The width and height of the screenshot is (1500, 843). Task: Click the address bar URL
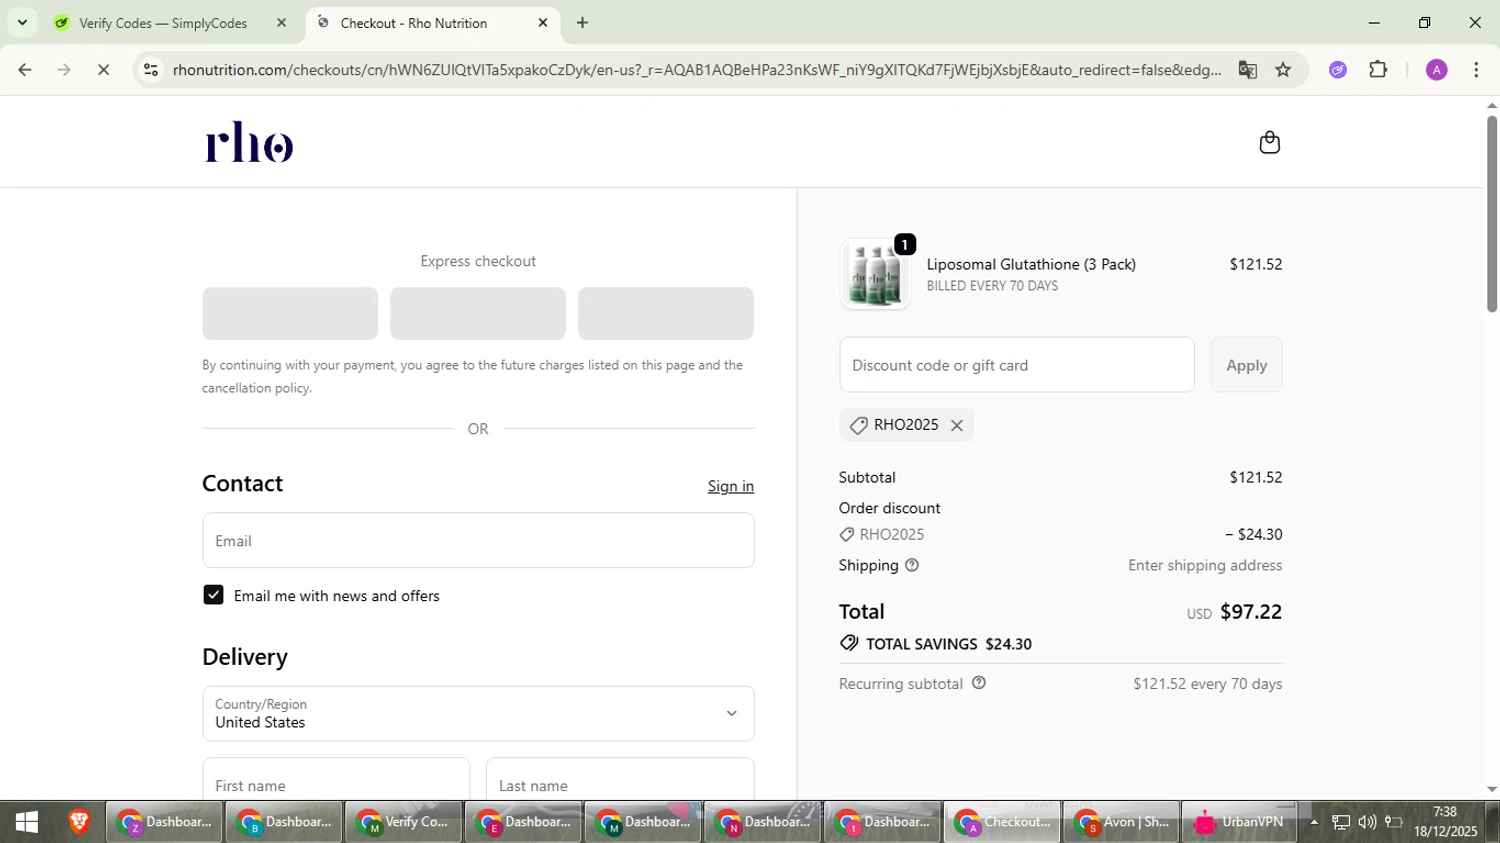point(696,70)
